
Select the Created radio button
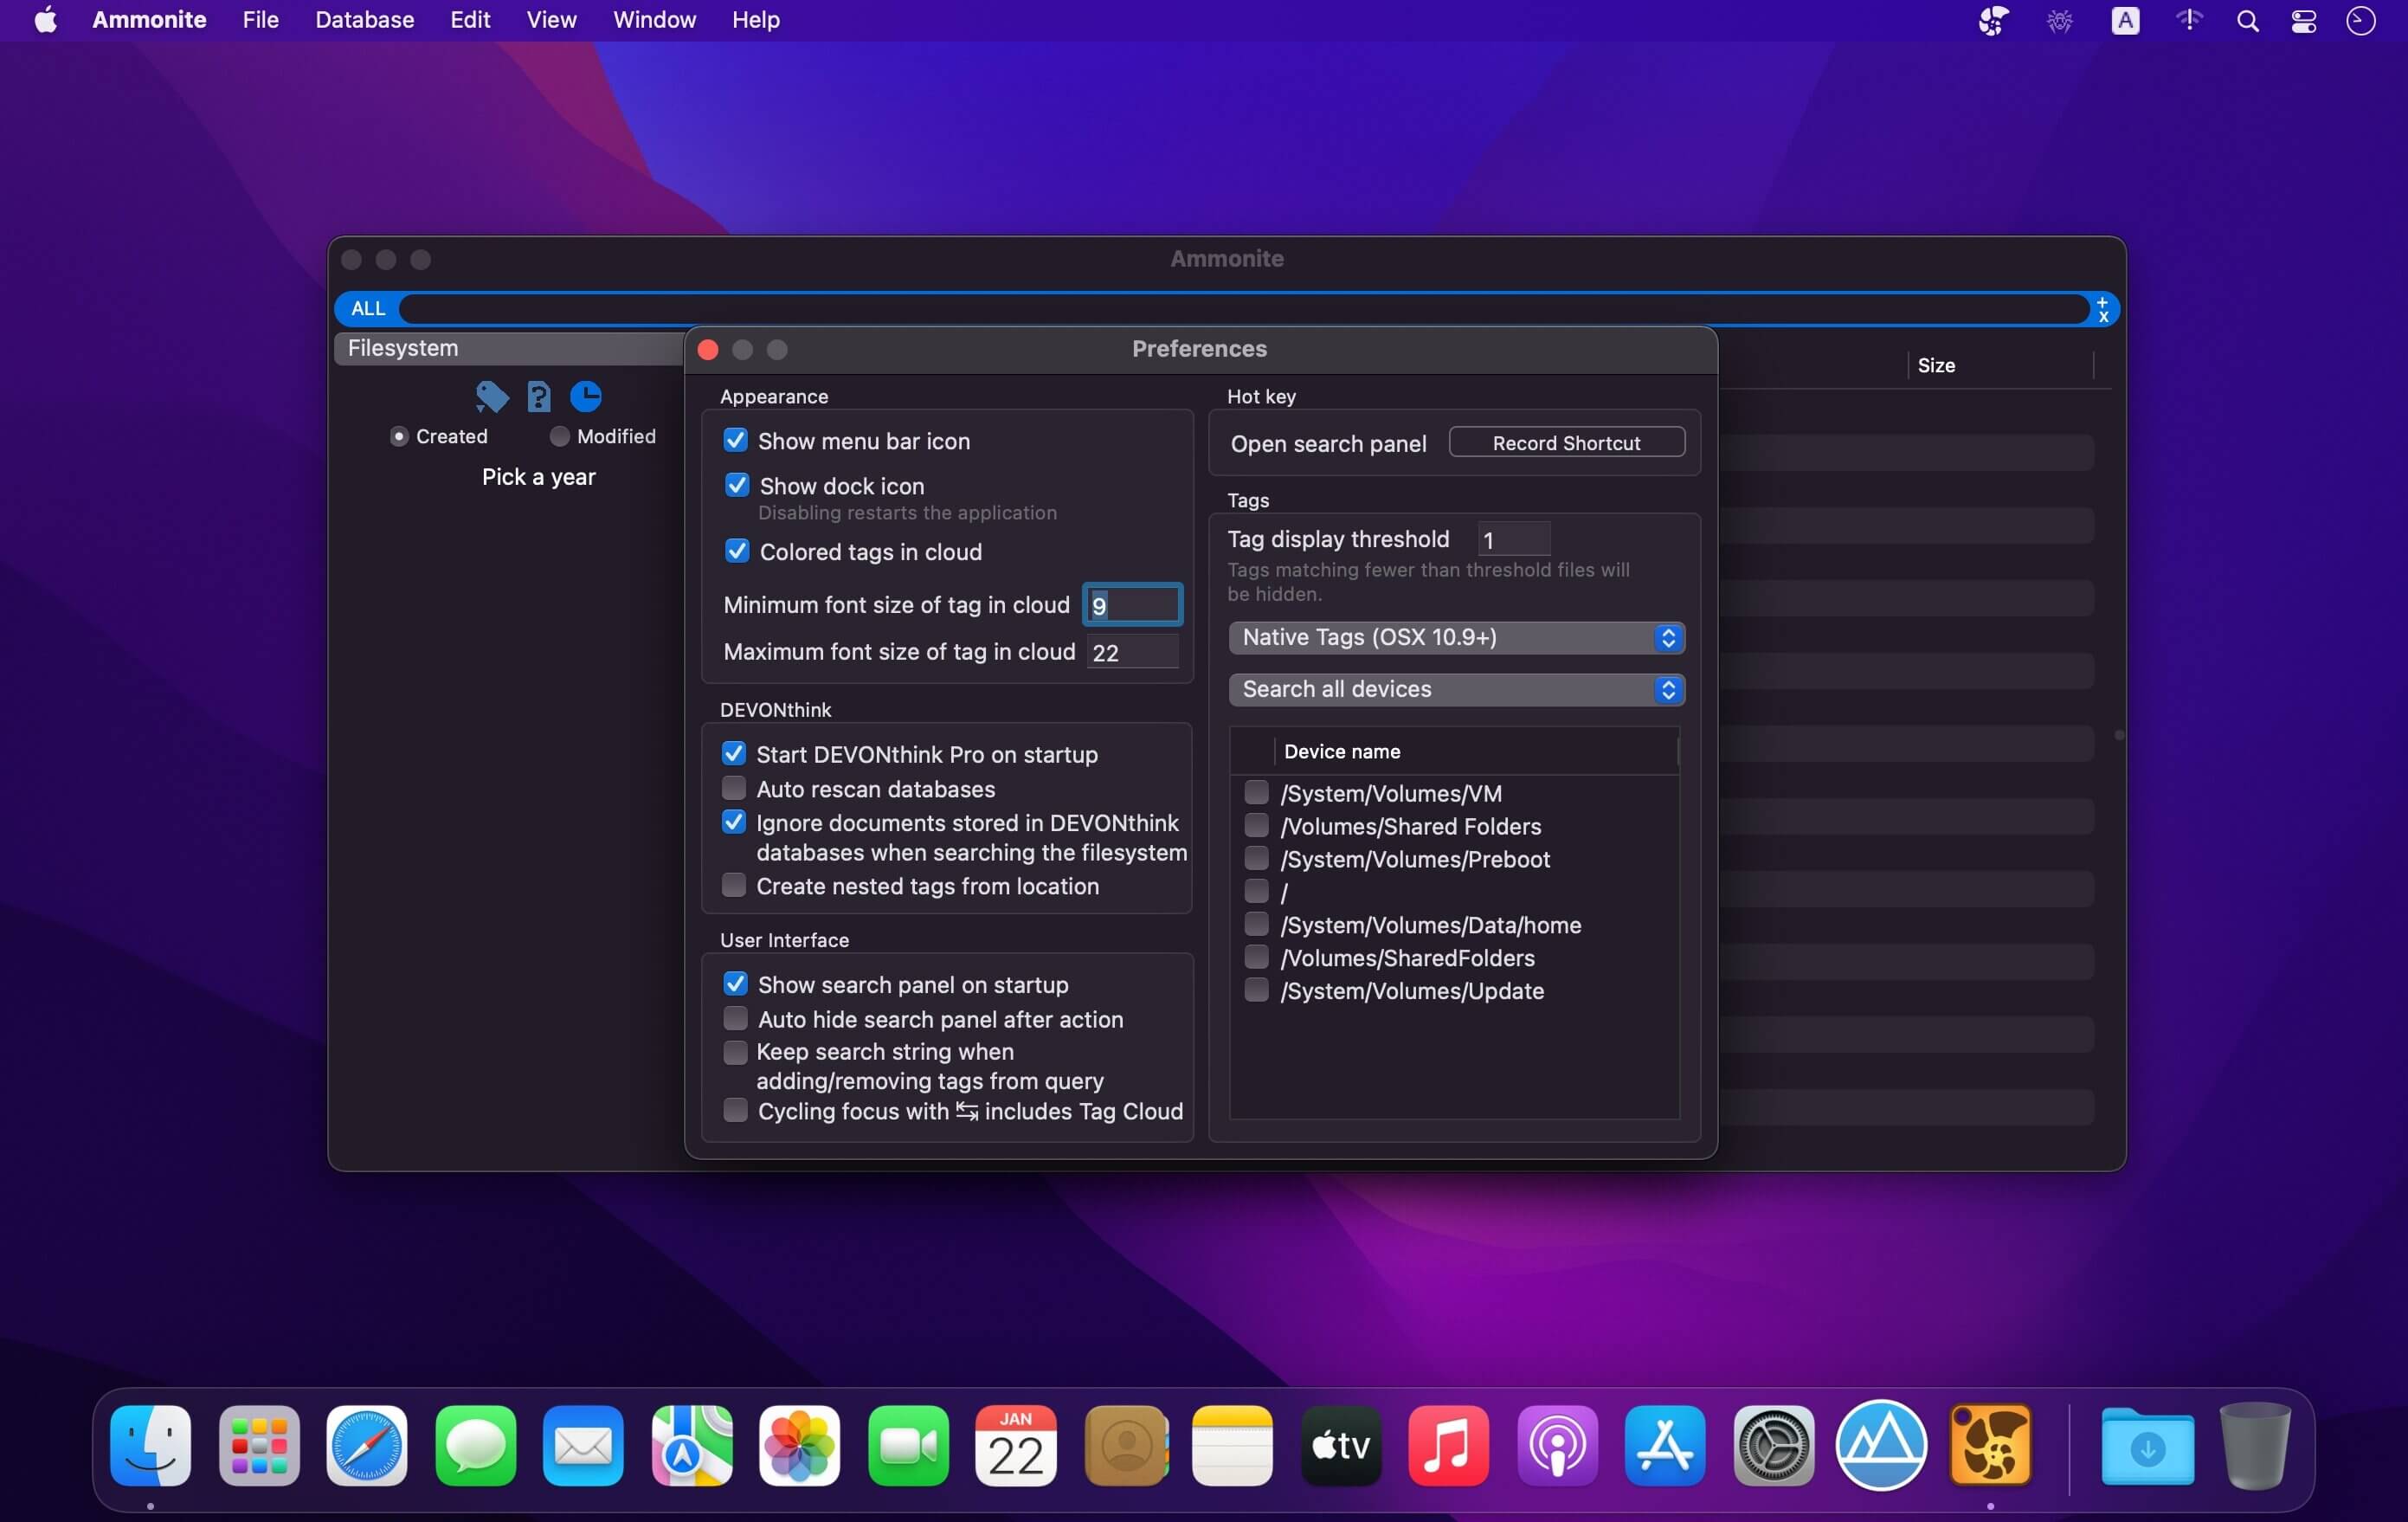399,436
